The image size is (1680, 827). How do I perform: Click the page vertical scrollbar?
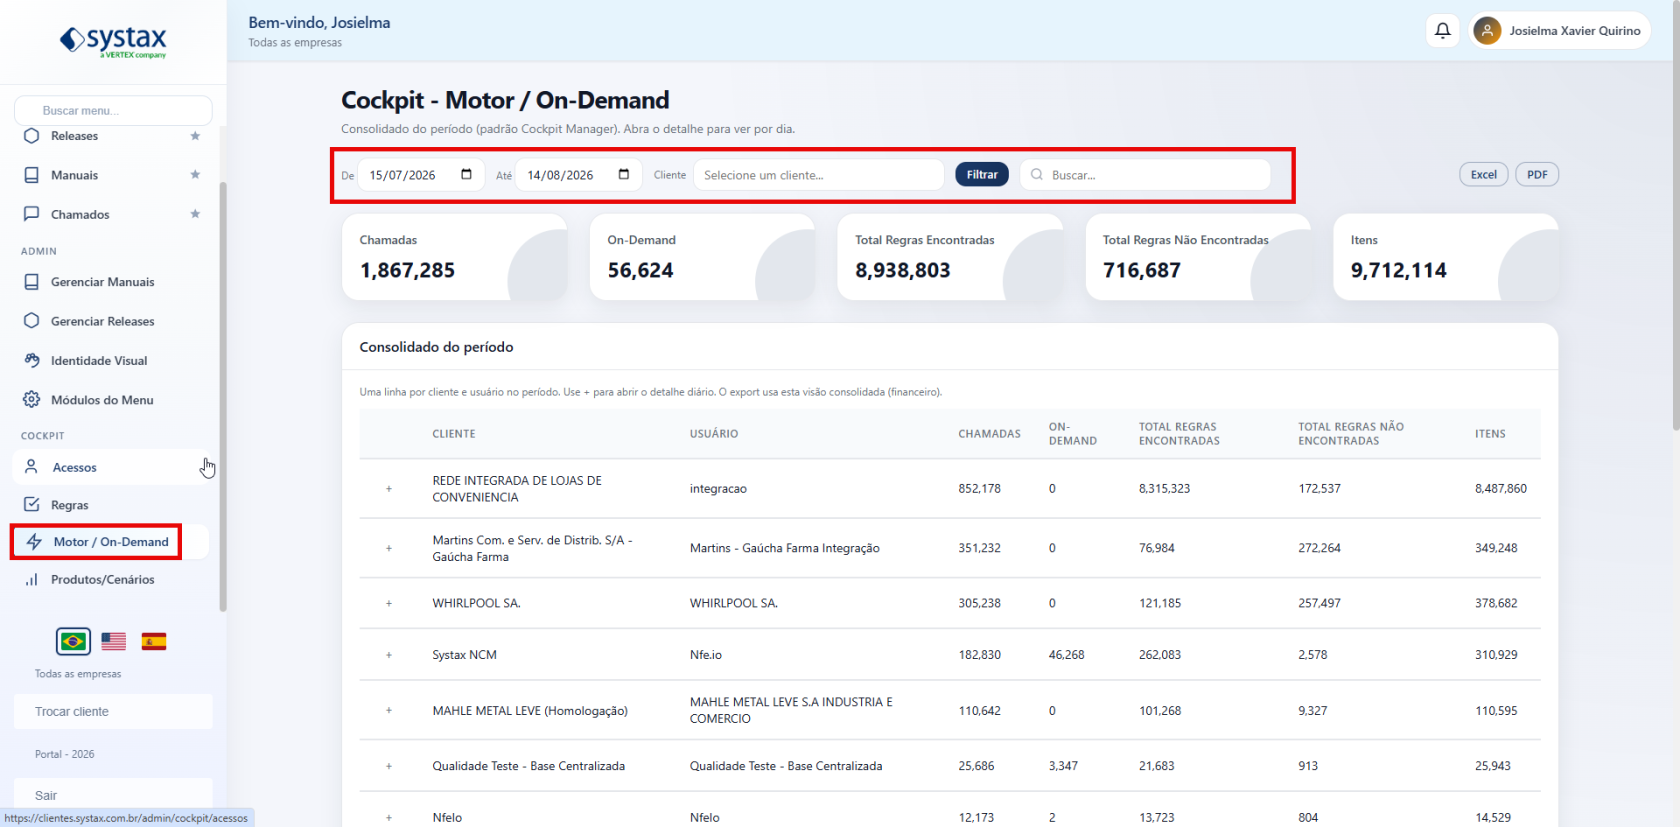click(1676, 215)
